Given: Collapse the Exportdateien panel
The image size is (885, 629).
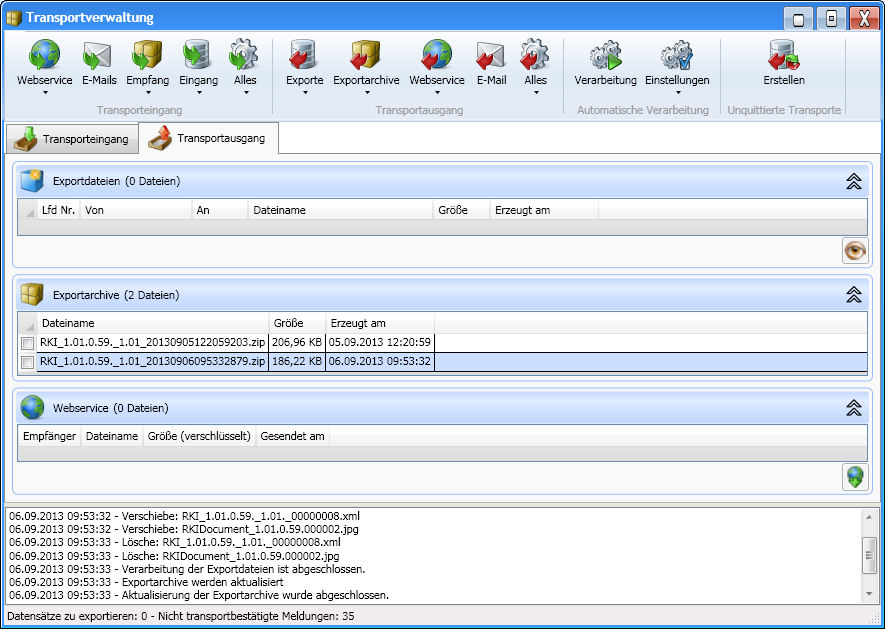Looking at the screenshot, I should click(853, 181).
